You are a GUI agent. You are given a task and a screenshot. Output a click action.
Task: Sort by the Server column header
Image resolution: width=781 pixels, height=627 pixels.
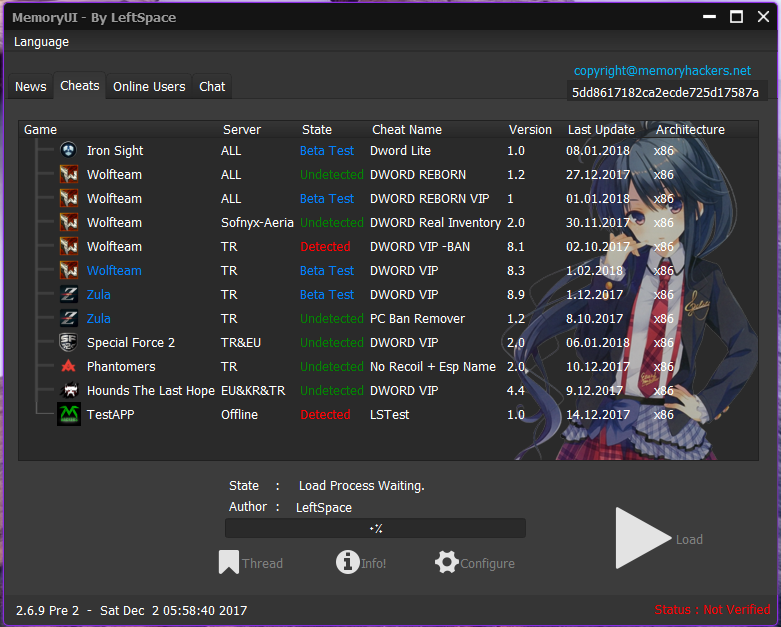click(x=242, y=129)
